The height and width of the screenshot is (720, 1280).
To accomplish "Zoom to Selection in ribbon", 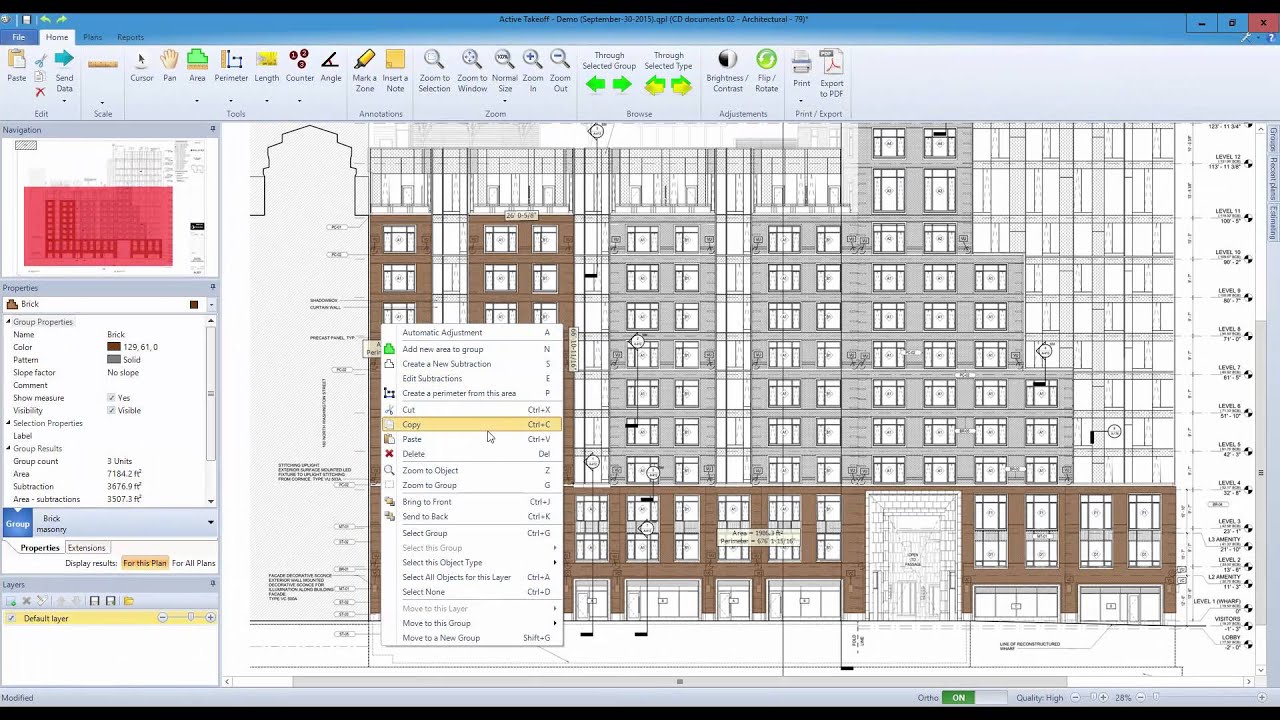I will click(434, 70).
